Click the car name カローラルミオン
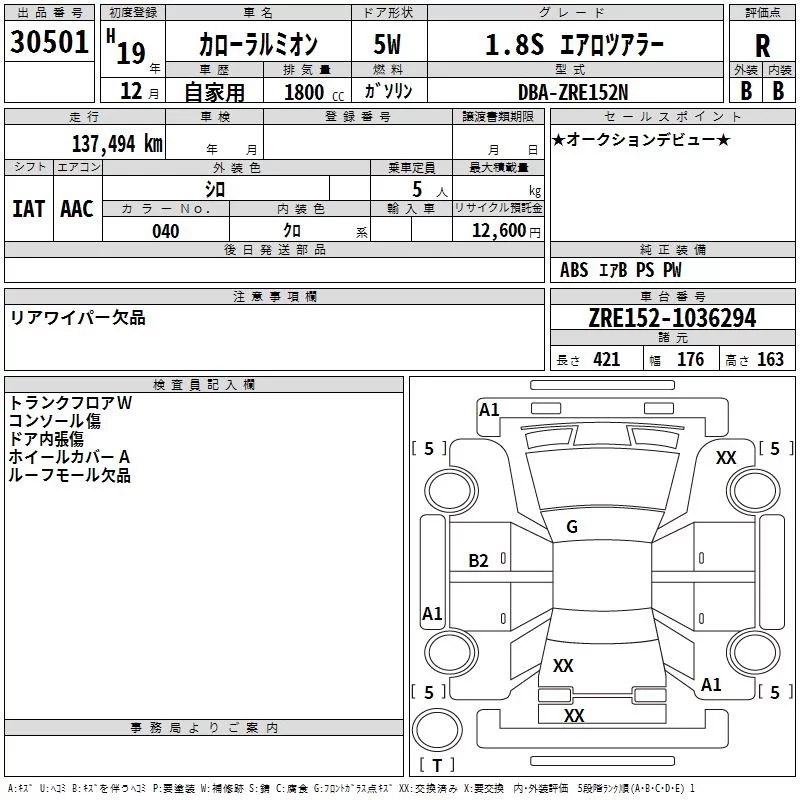Viewport: 800px width, 800px height. [258, 45]
